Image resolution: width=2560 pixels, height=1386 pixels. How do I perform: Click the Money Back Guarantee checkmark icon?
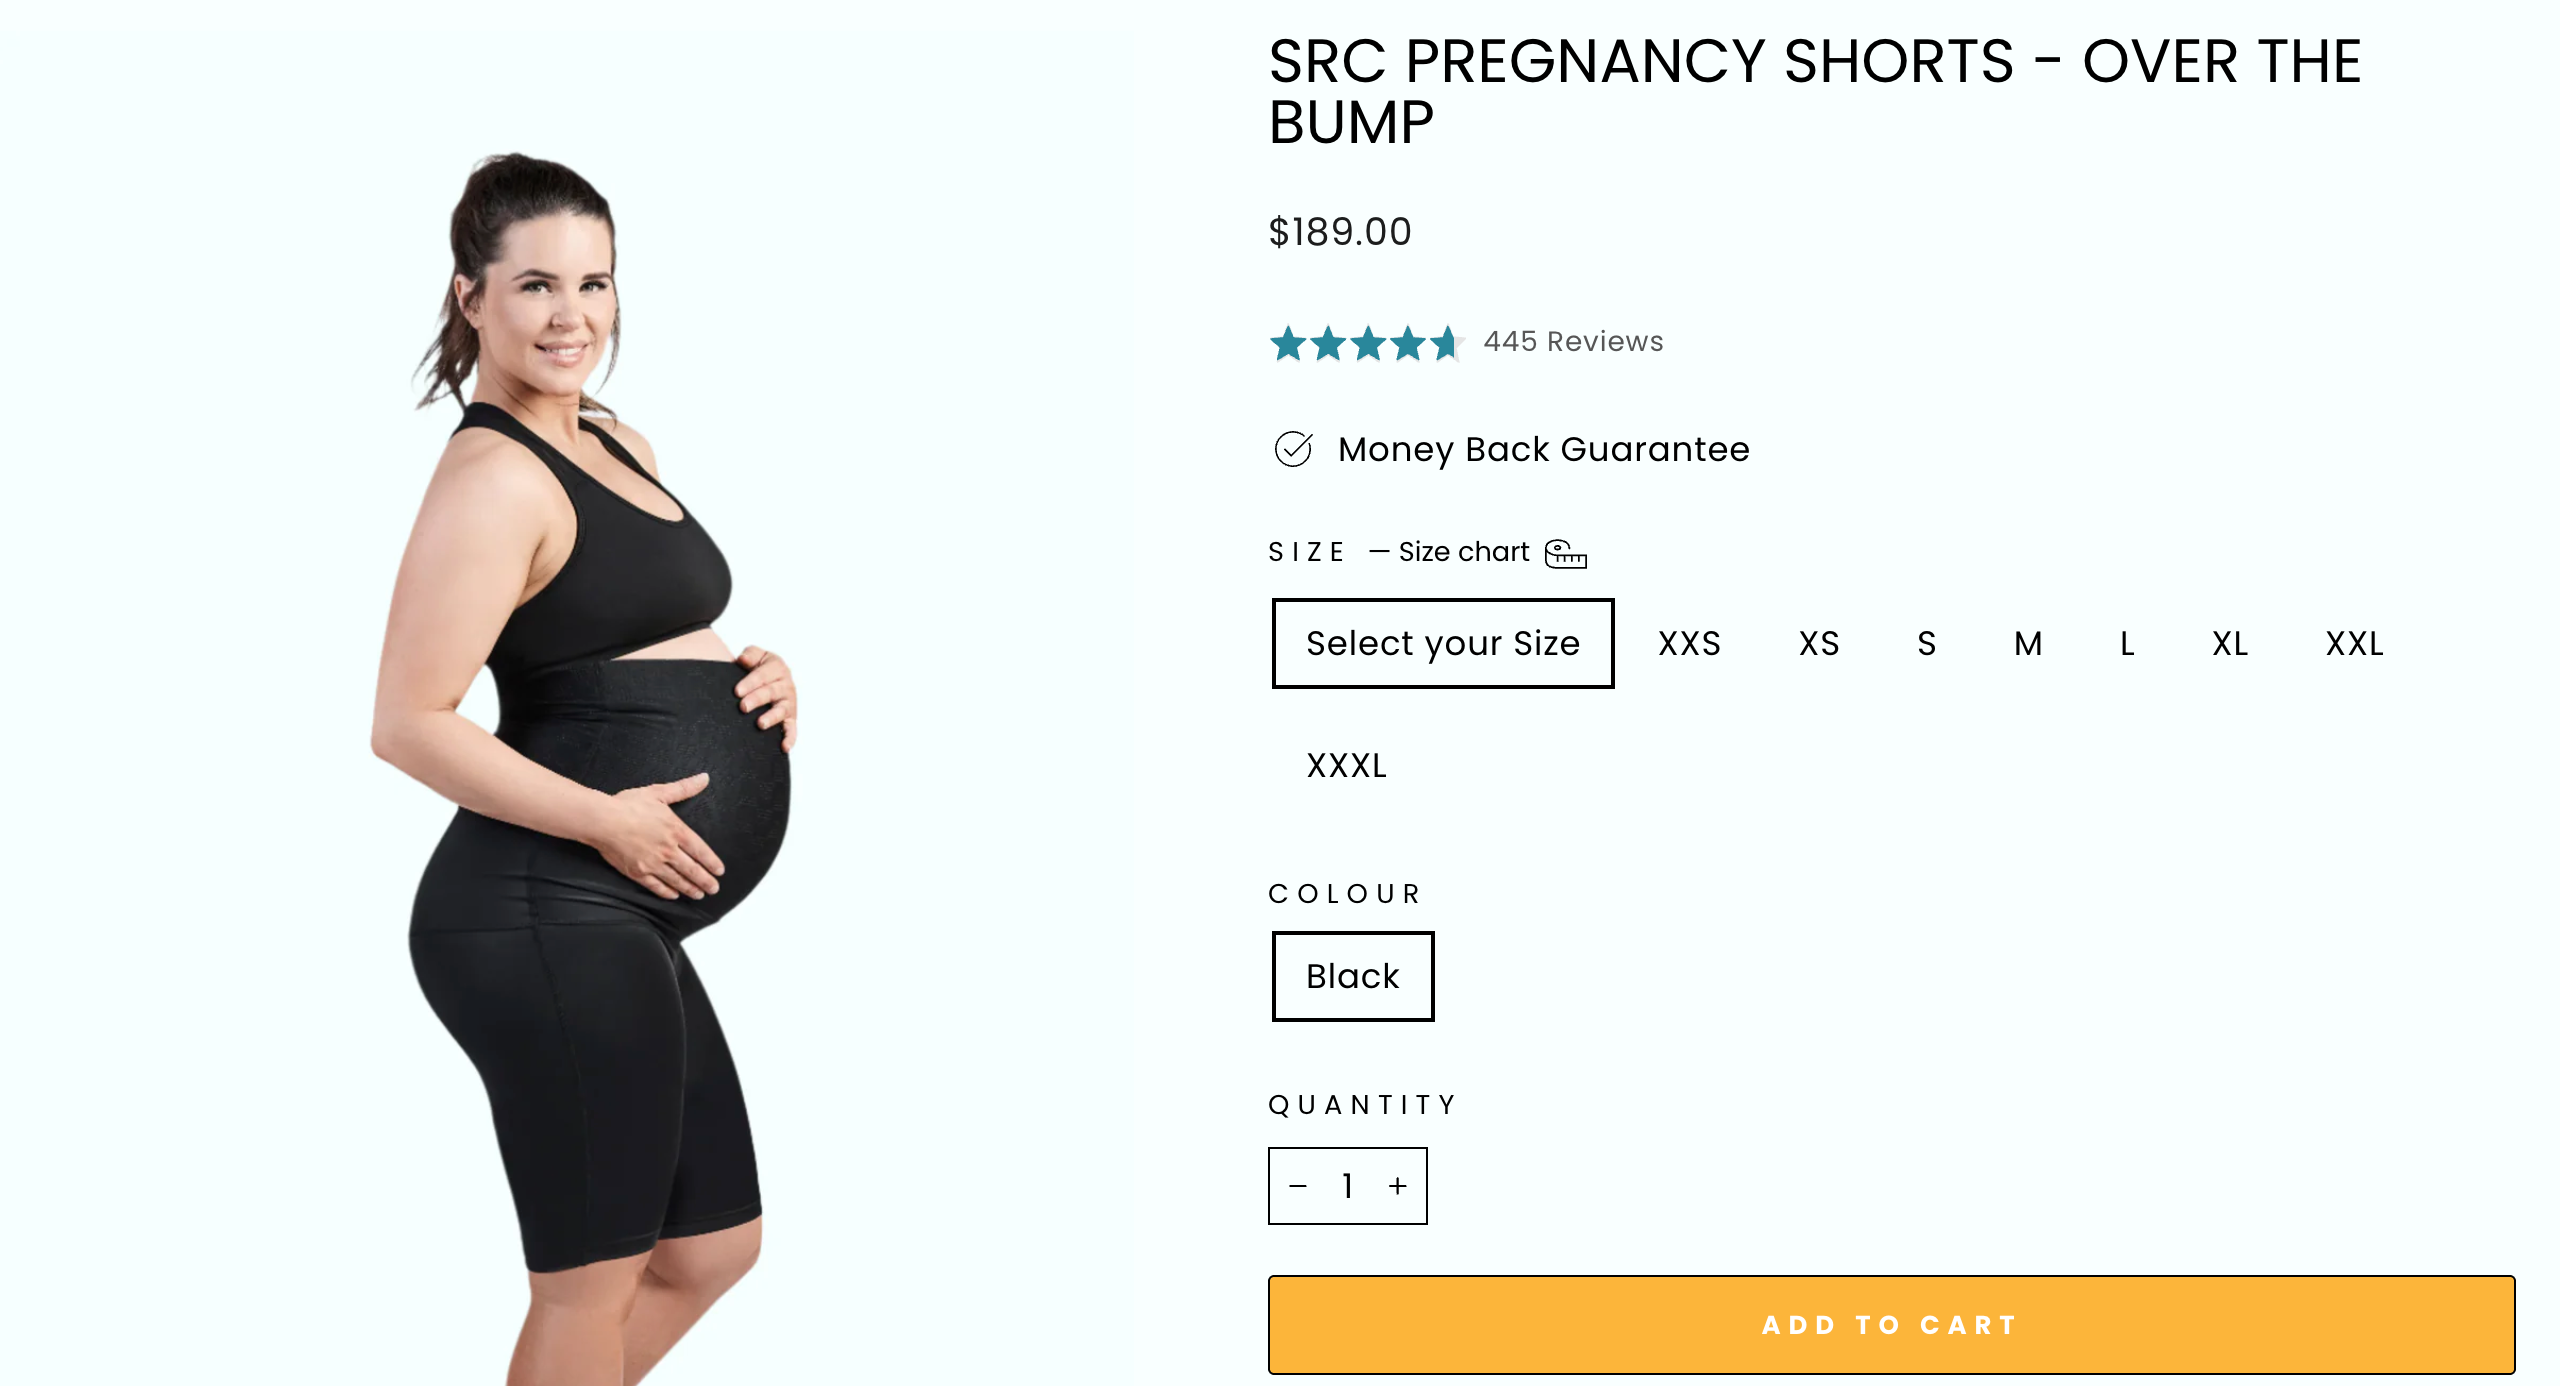[x=1293, y=449]
